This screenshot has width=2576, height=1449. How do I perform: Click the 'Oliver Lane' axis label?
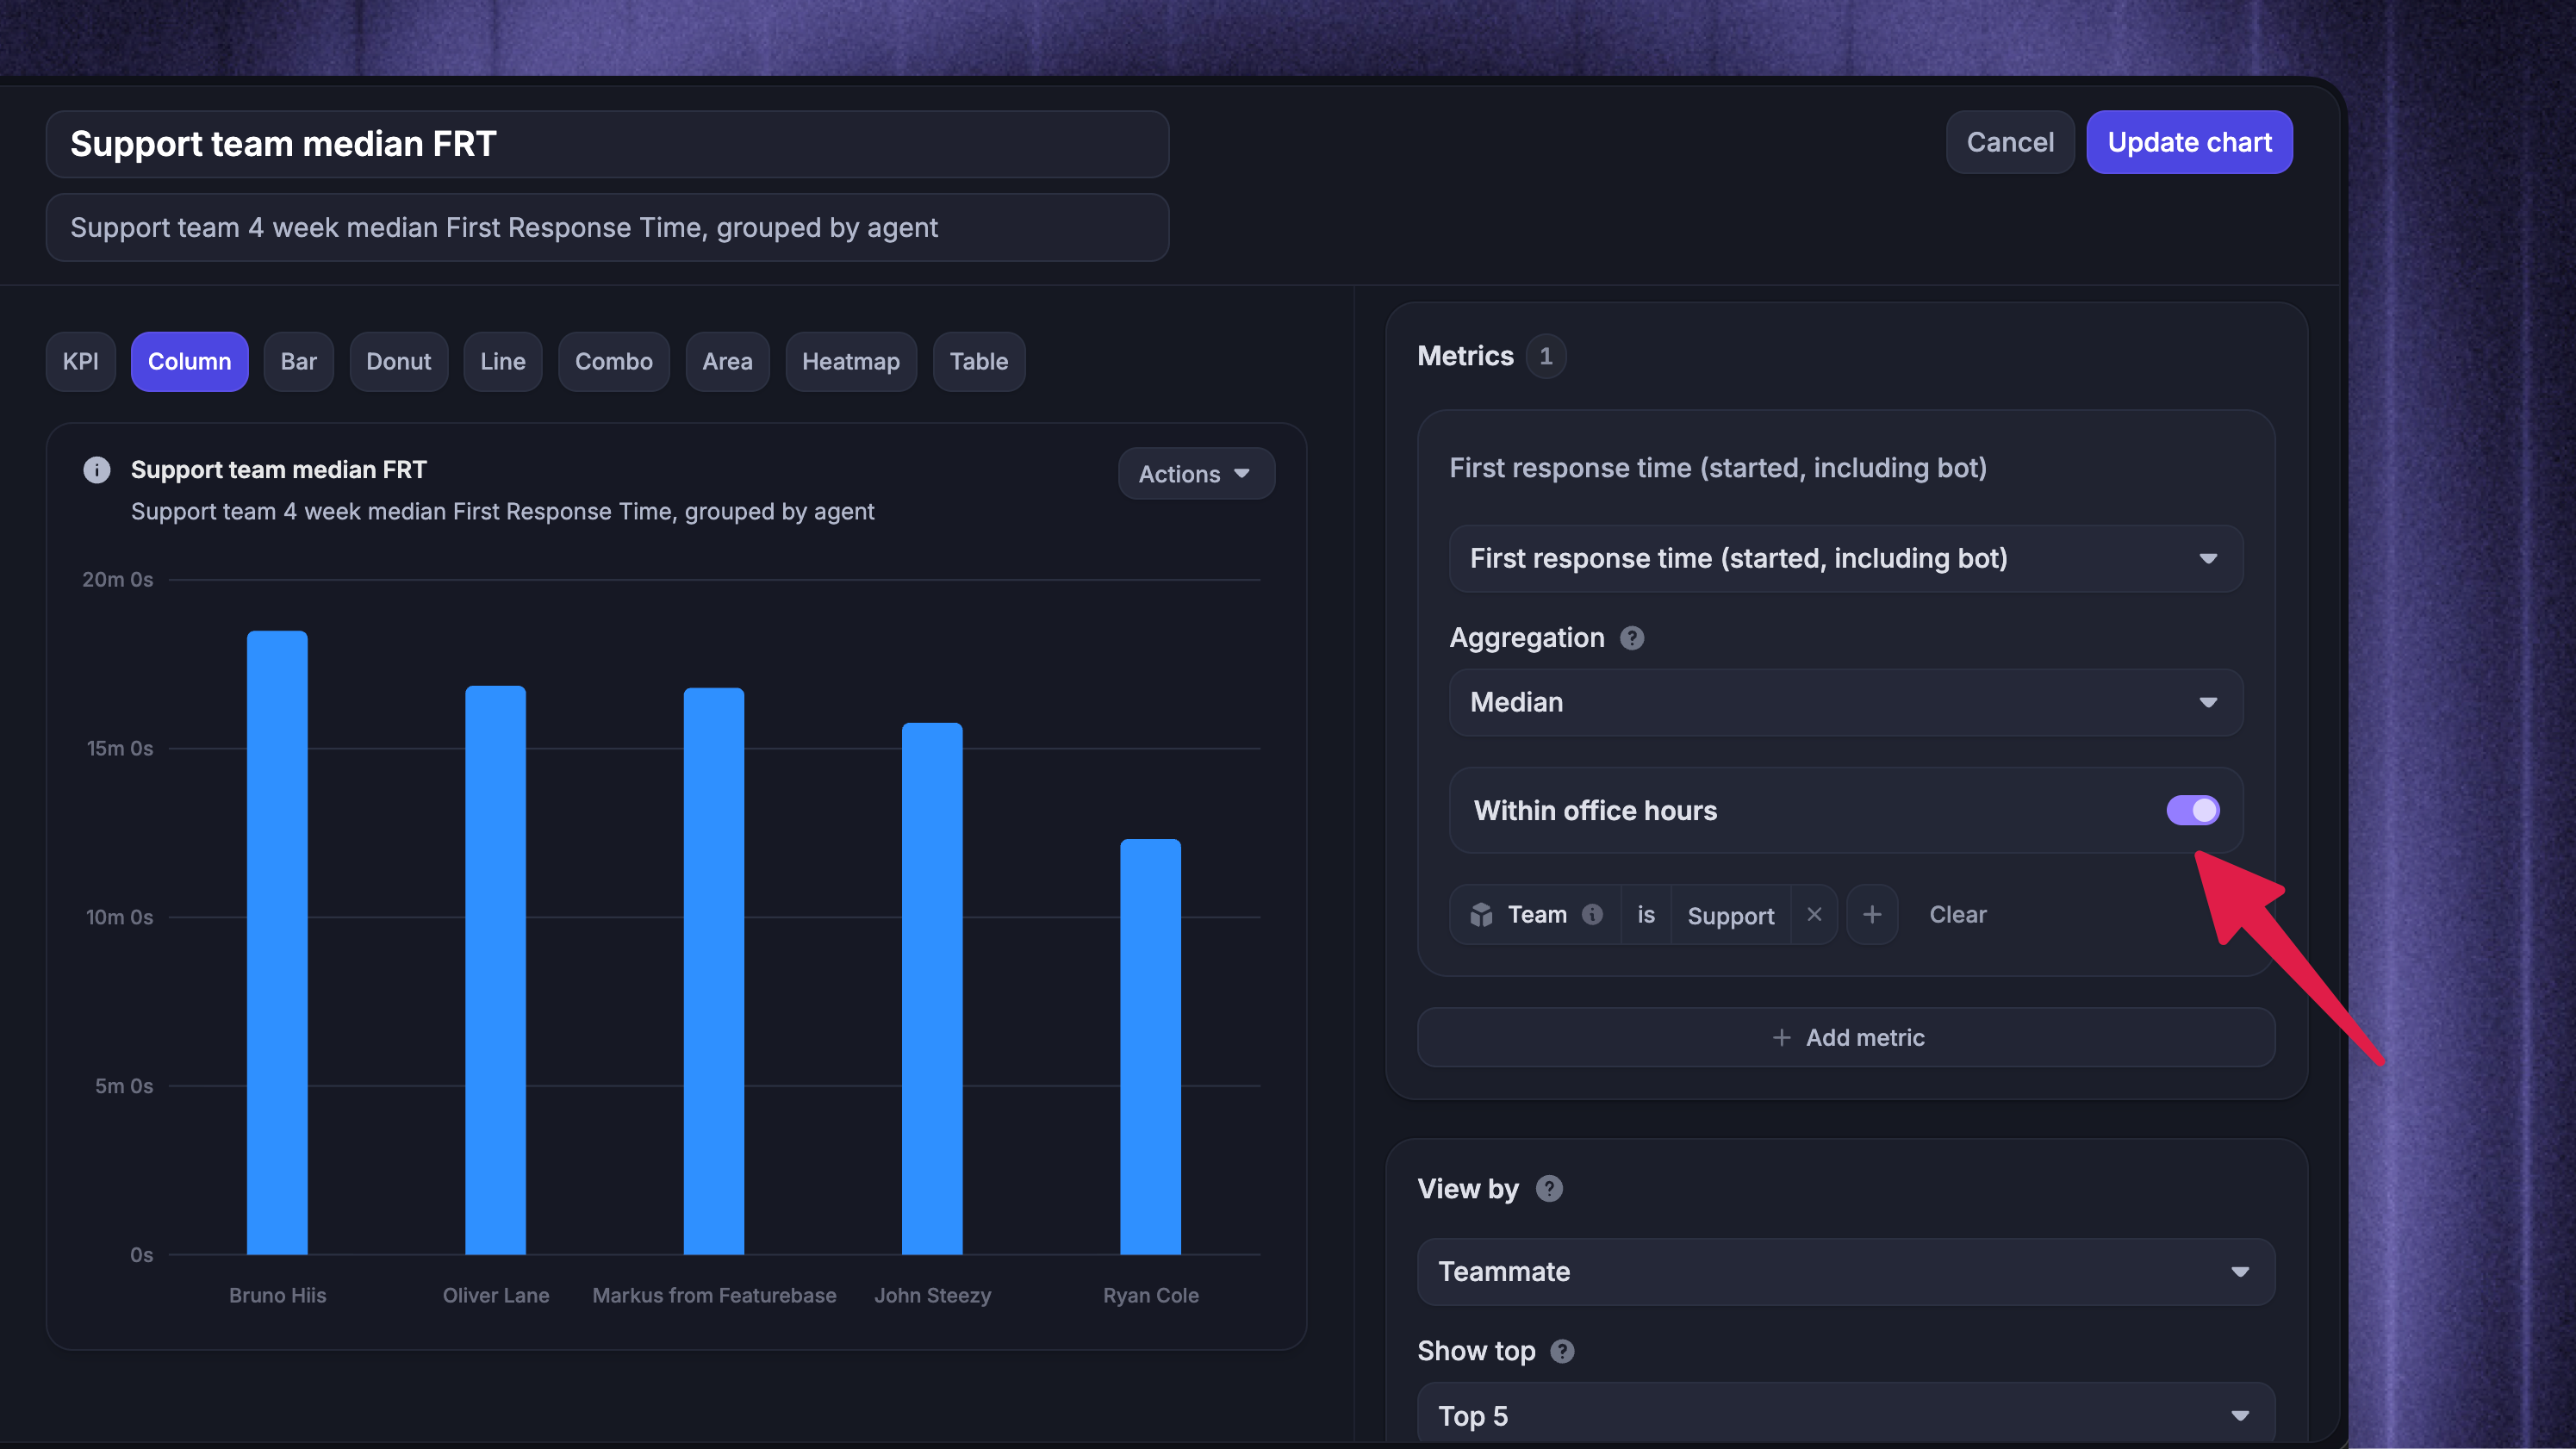tap(496, 1296)
